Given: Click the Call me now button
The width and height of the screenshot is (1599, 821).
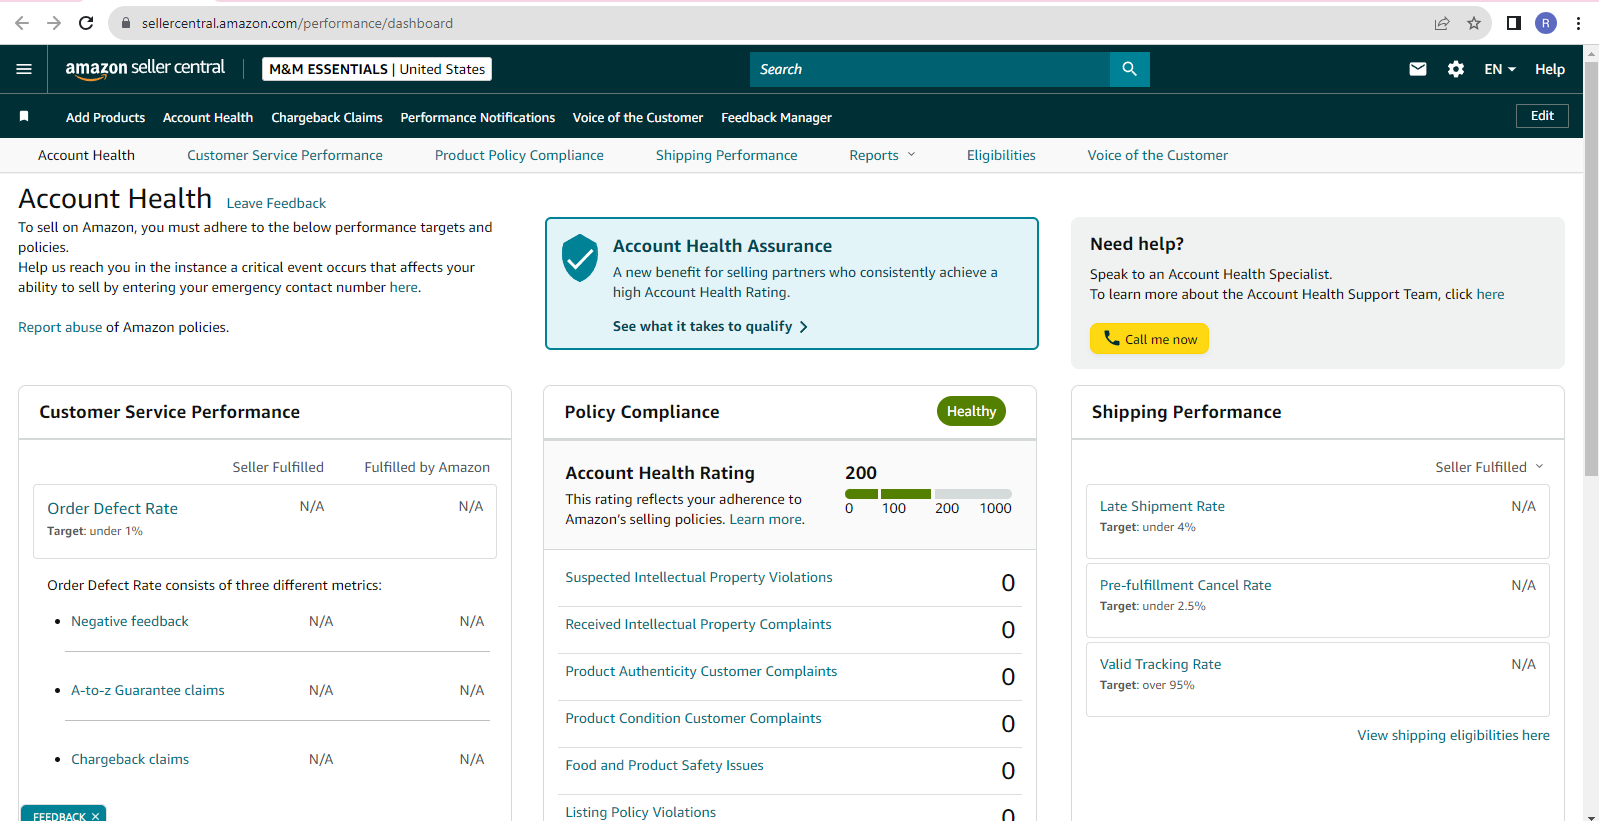Looking at the screenshot, I should click(x=1149, y=339).
